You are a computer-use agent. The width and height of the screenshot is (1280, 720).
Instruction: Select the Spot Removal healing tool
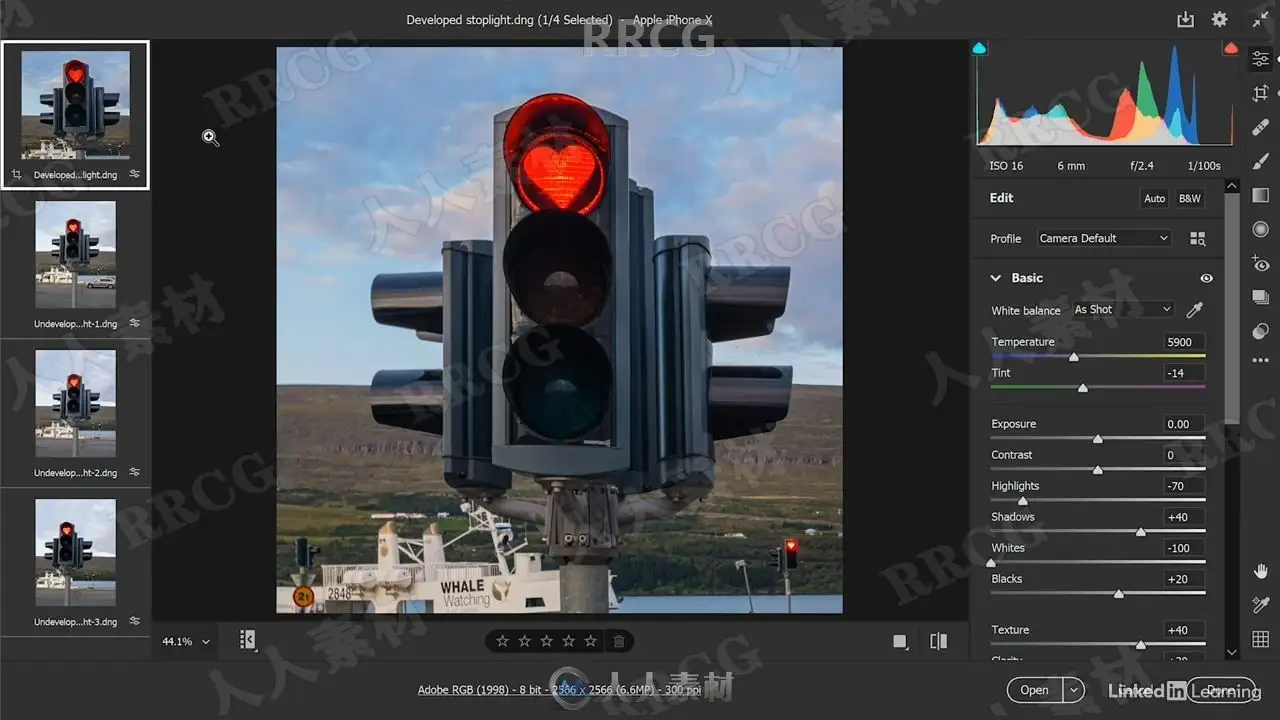1260,127
